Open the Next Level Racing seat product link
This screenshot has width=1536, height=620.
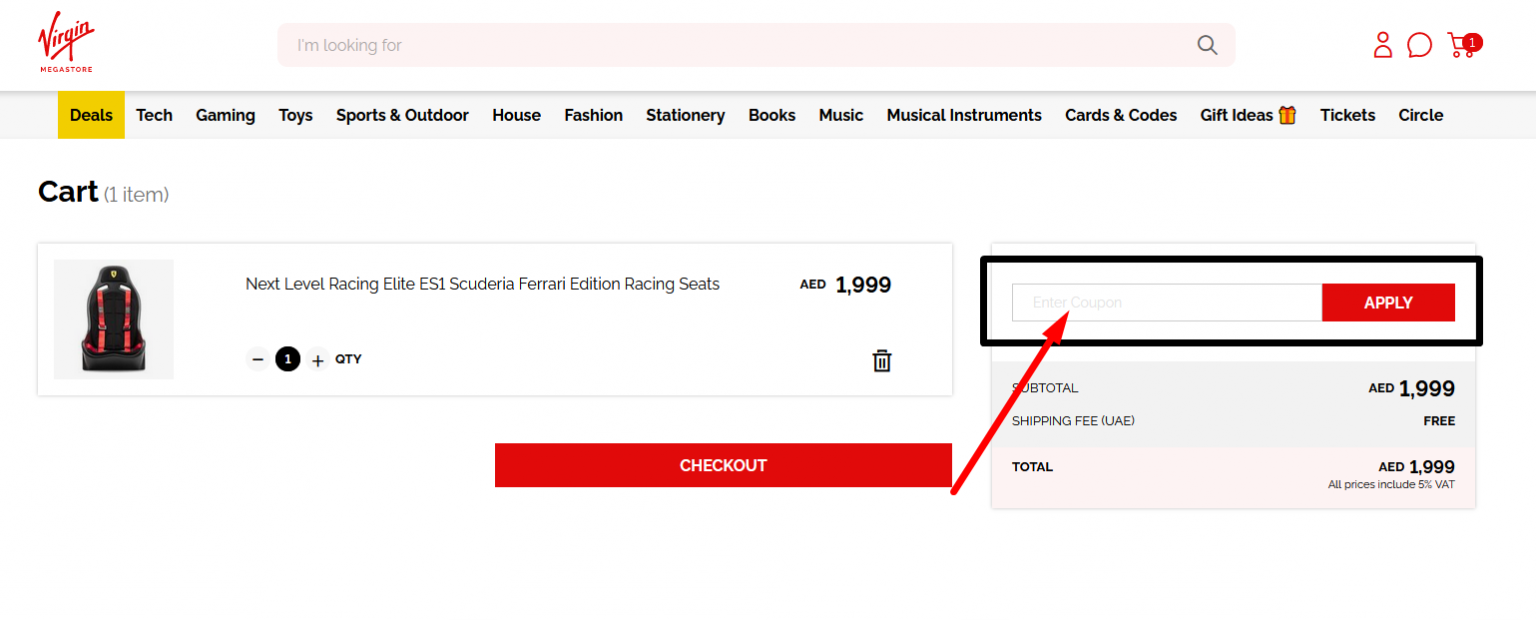482,283
